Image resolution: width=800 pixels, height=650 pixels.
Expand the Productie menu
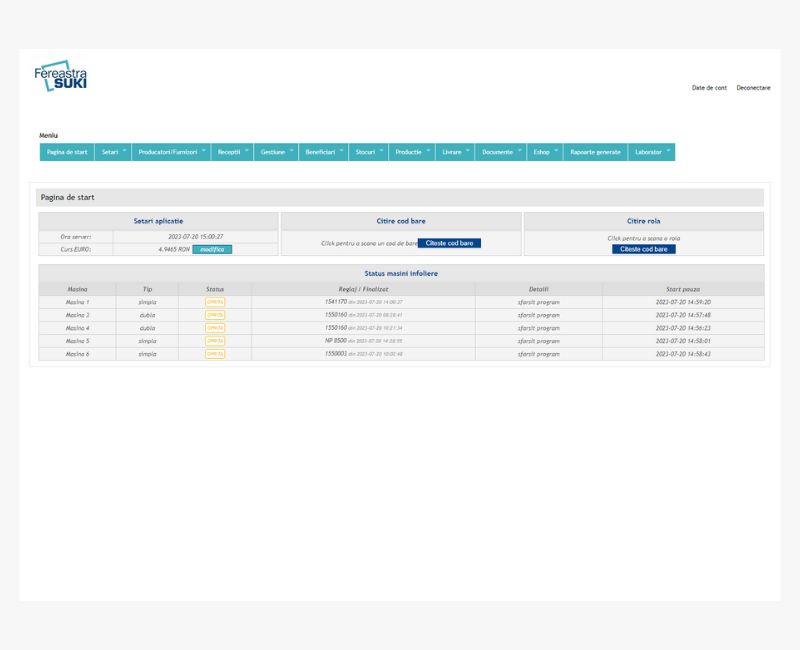(x=412, y=152)
